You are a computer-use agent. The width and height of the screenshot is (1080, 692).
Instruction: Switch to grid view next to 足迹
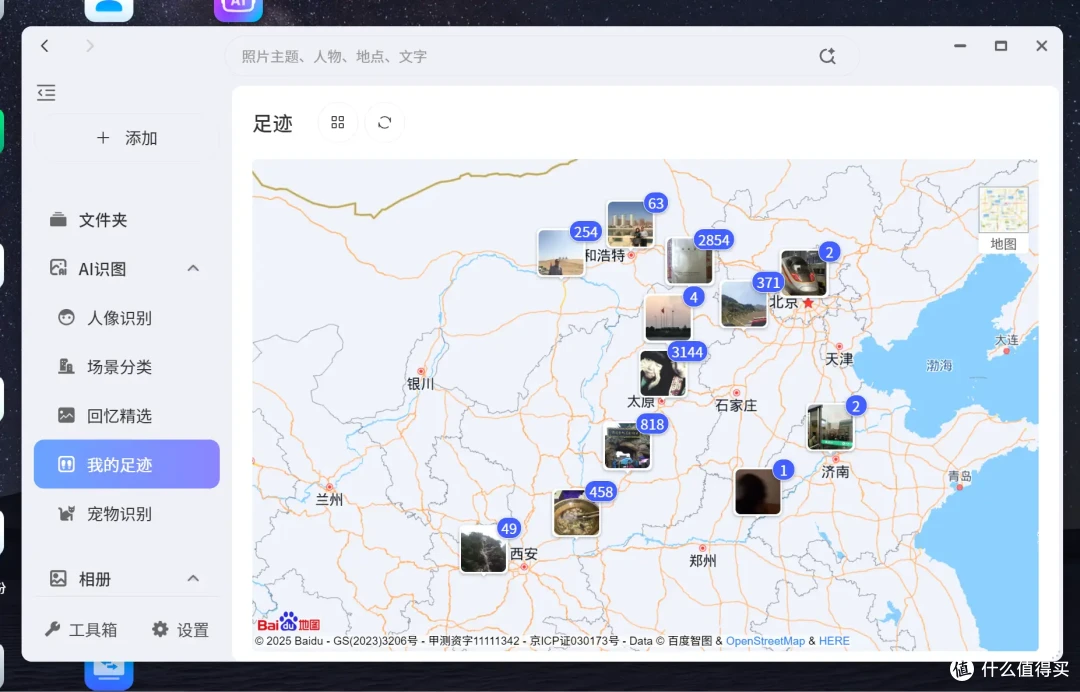click(338, 123)
